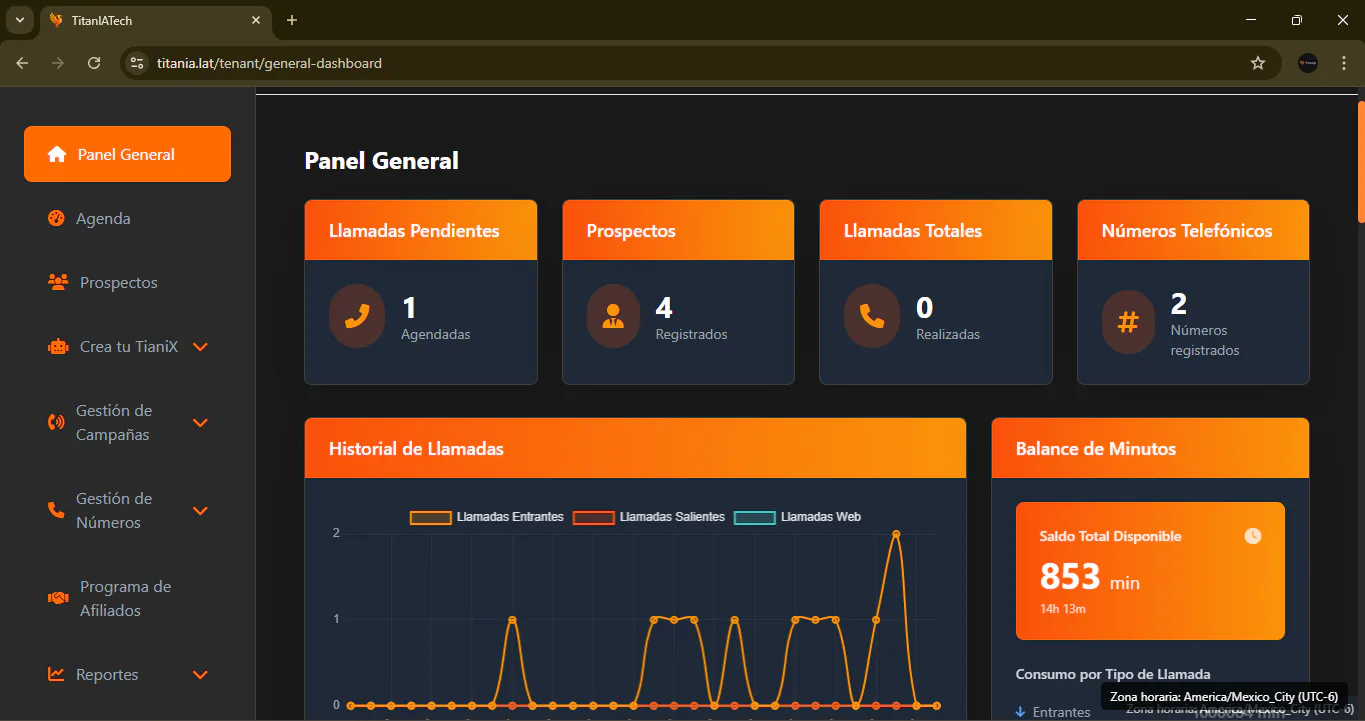1365x721 pixels.
Task: Click the chart icon beside Reportes
Action: (57, 674)
